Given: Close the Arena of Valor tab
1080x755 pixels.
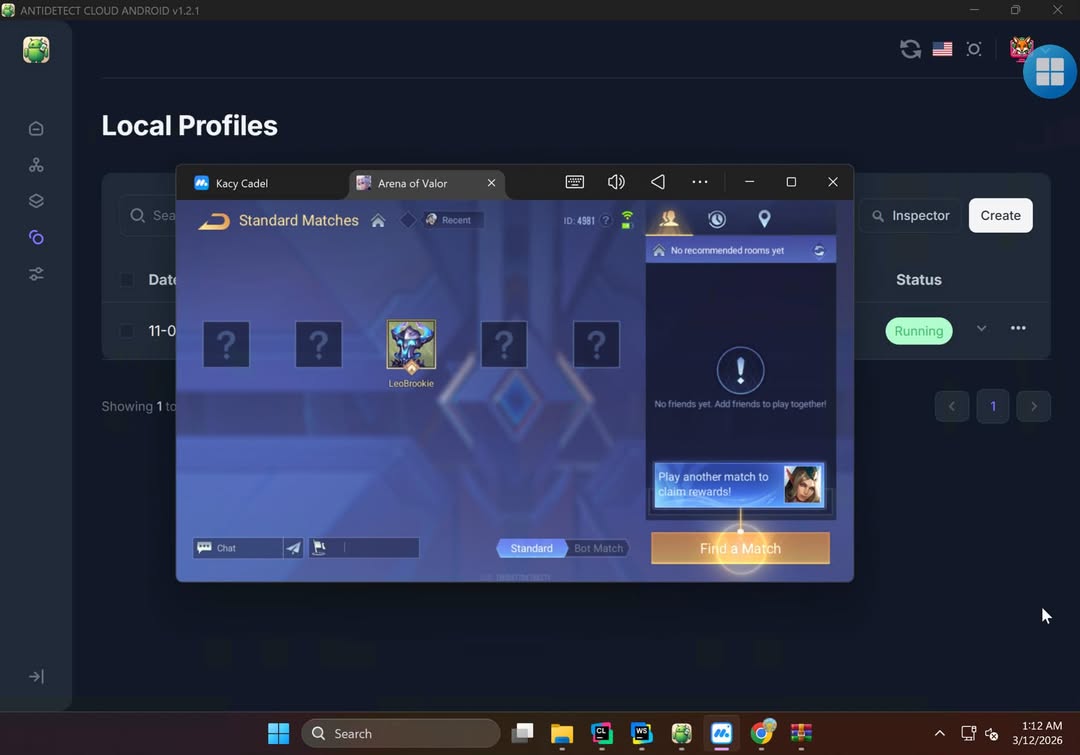Looking at the screenshot, I should click(x=491, y=183).
